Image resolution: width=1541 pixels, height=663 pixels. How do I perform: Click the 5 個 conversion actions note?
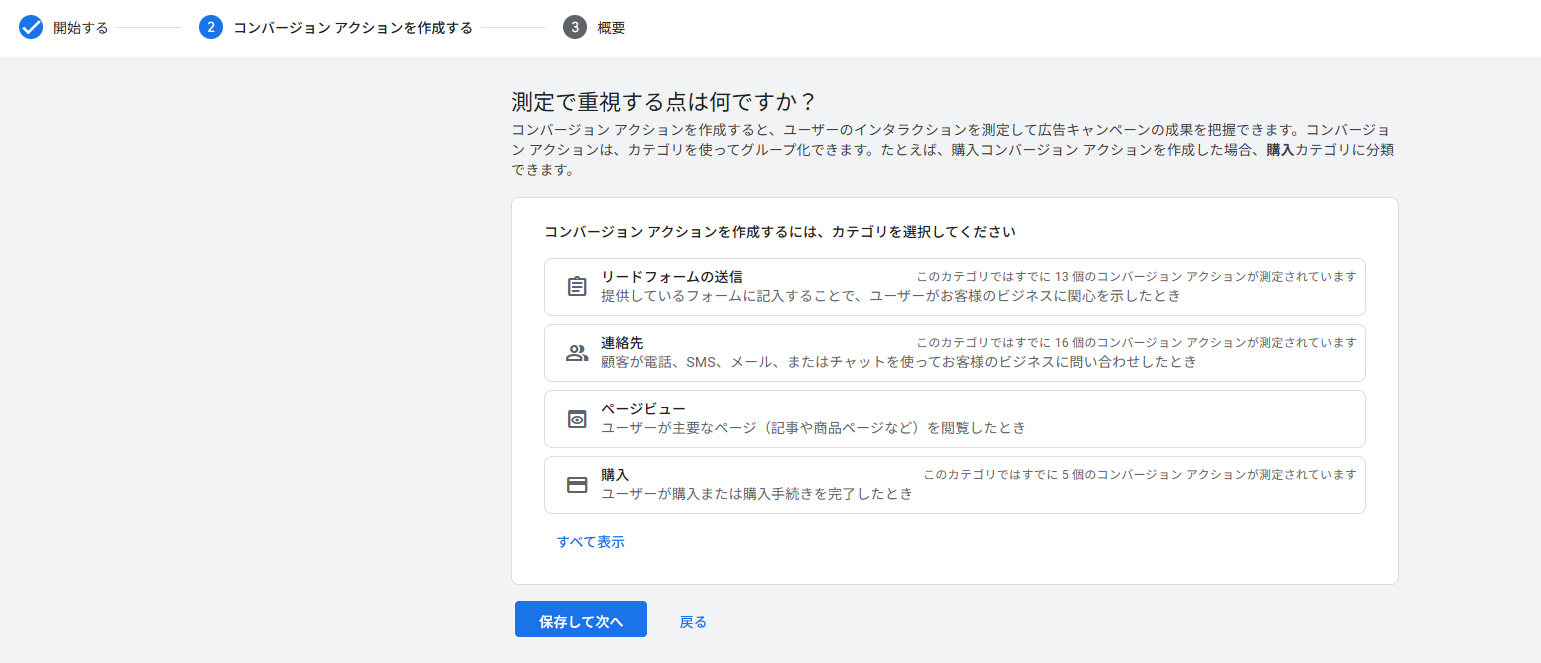[x=1139, y=475]
